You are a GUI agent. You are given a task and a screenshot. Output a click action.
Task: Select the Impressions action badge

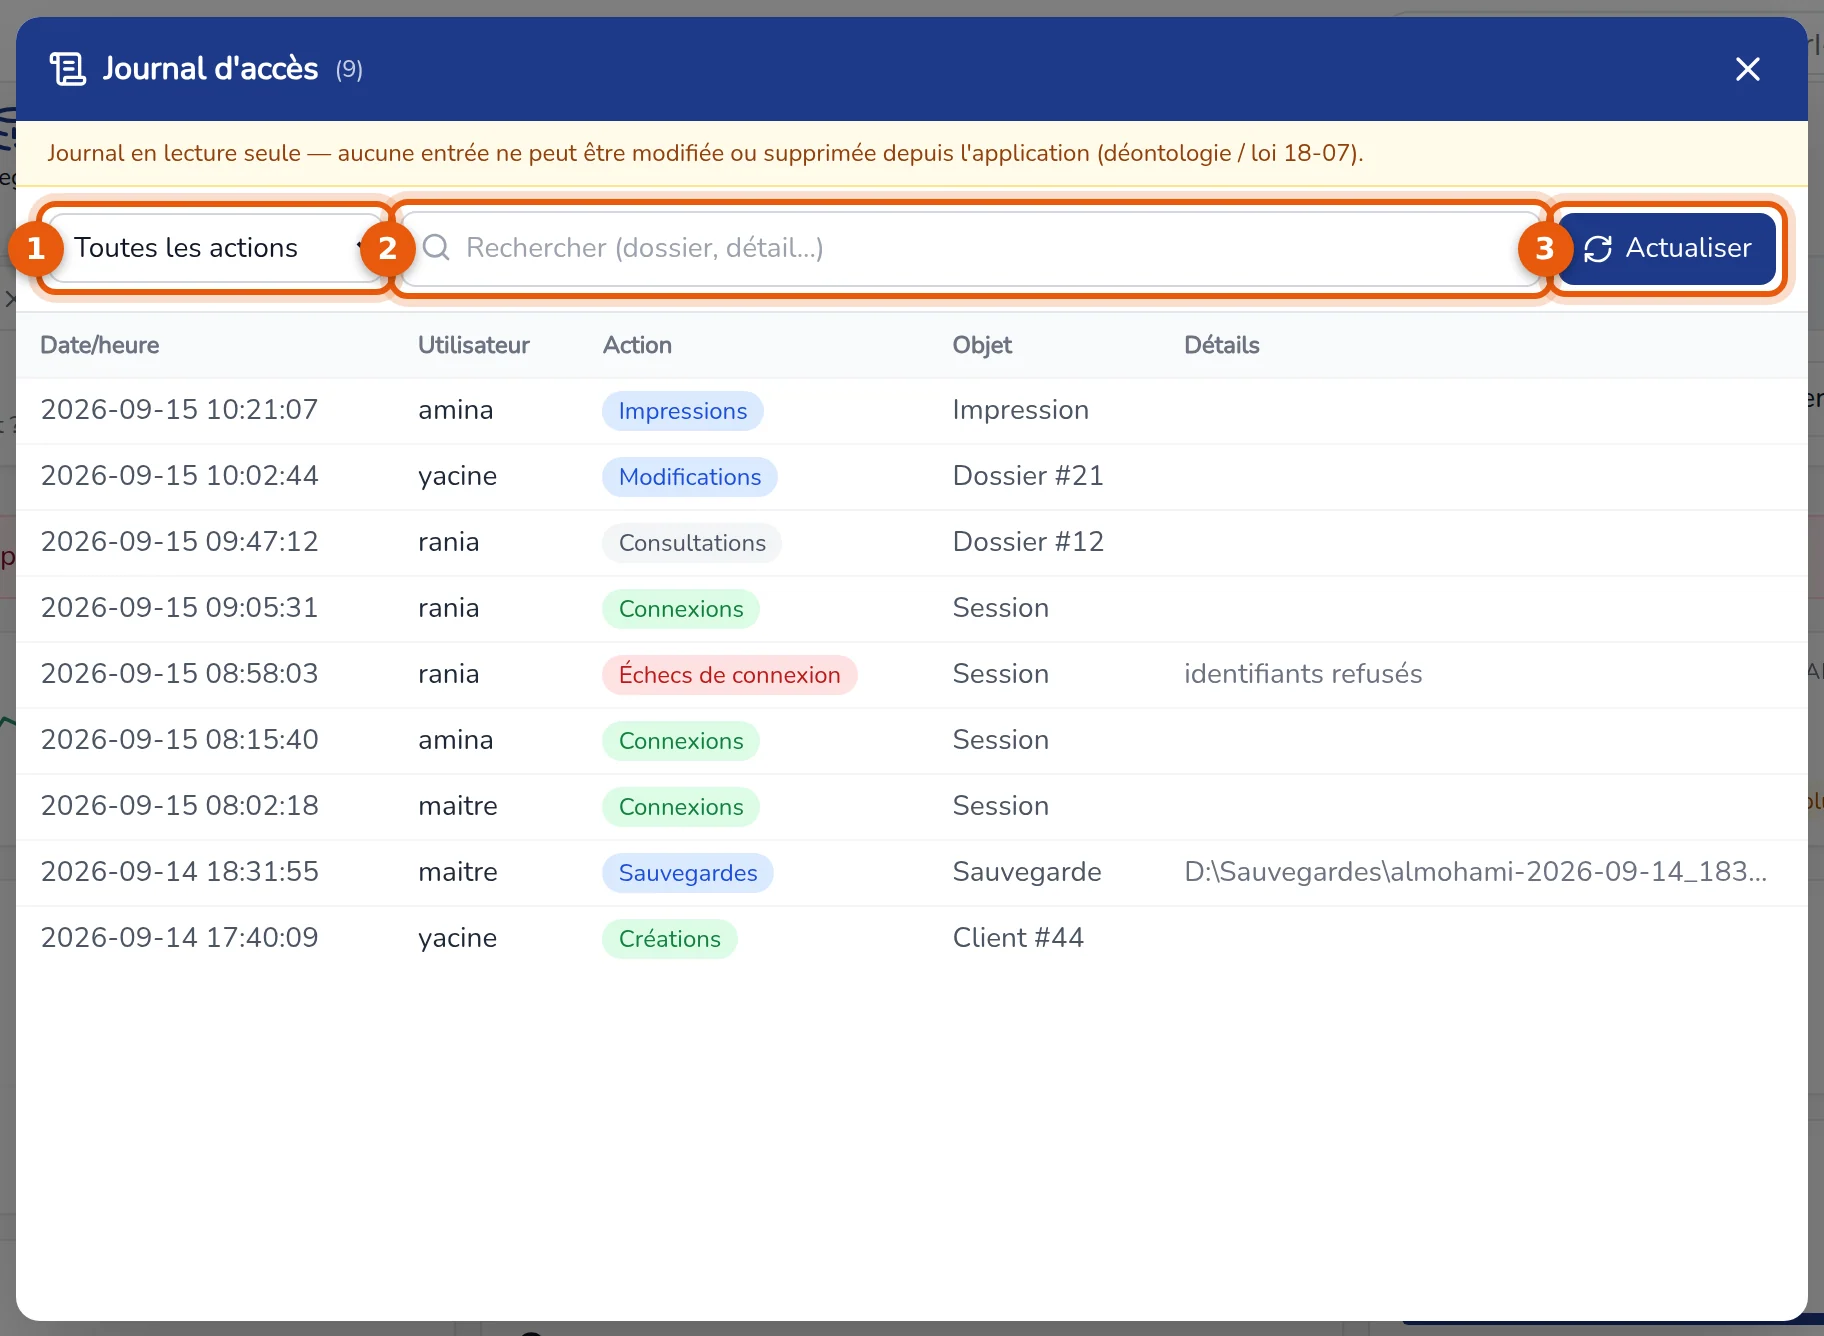tap(683, 411)
